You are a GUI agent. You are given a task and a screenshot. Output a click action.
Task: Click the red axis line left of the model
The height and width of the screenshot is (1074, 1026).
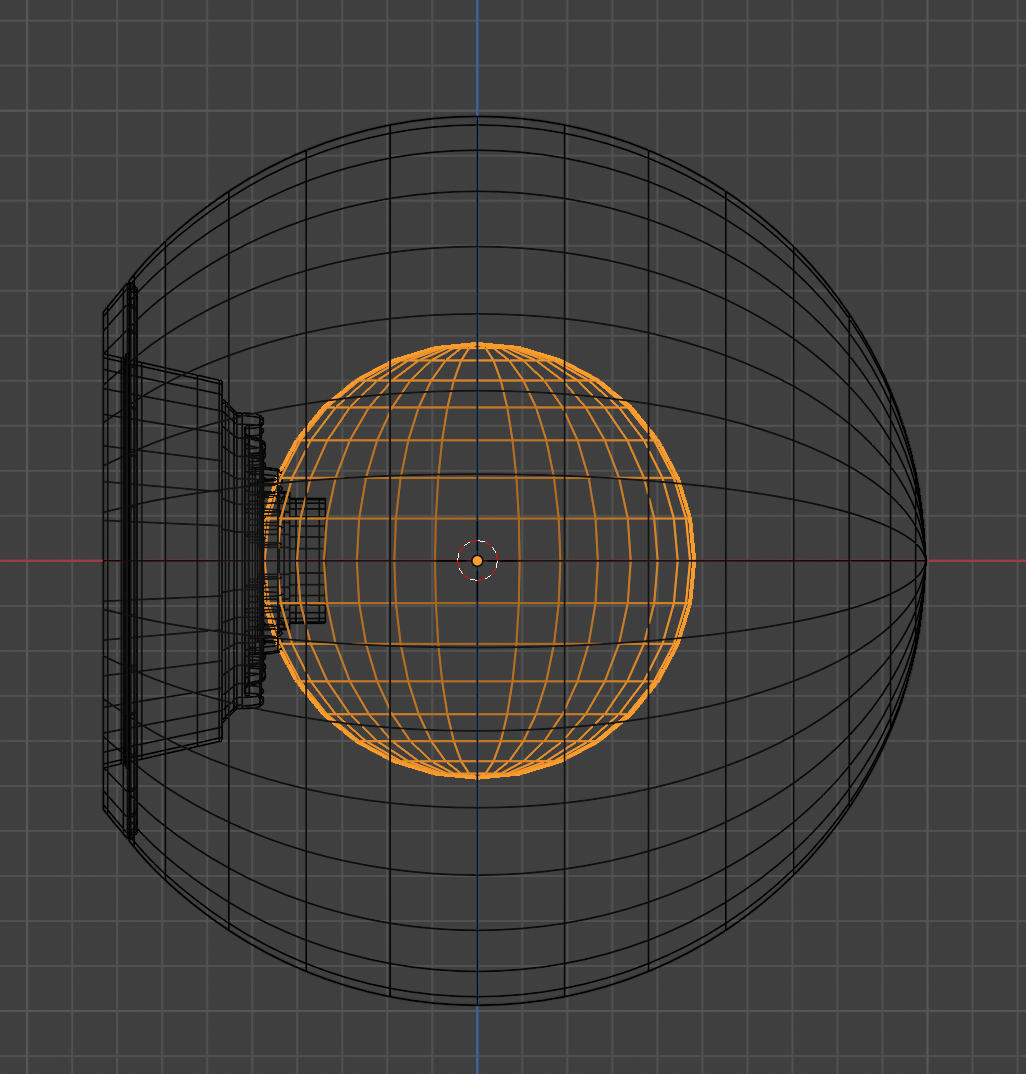[50, 560]
